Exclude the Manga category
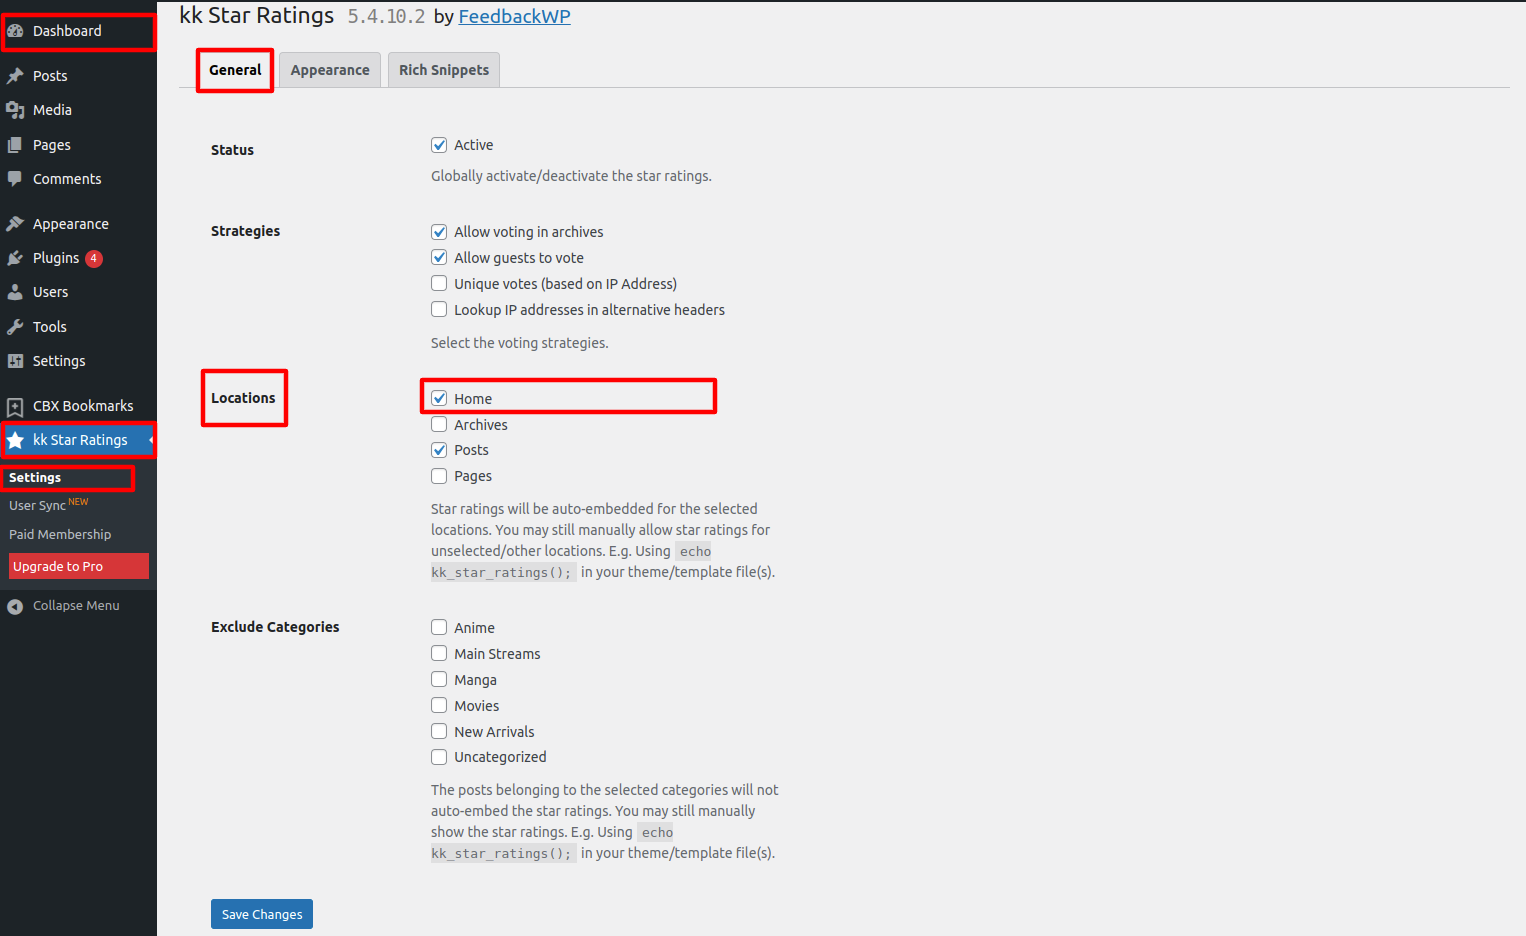1526x936 pixels. tap(439, 680)
